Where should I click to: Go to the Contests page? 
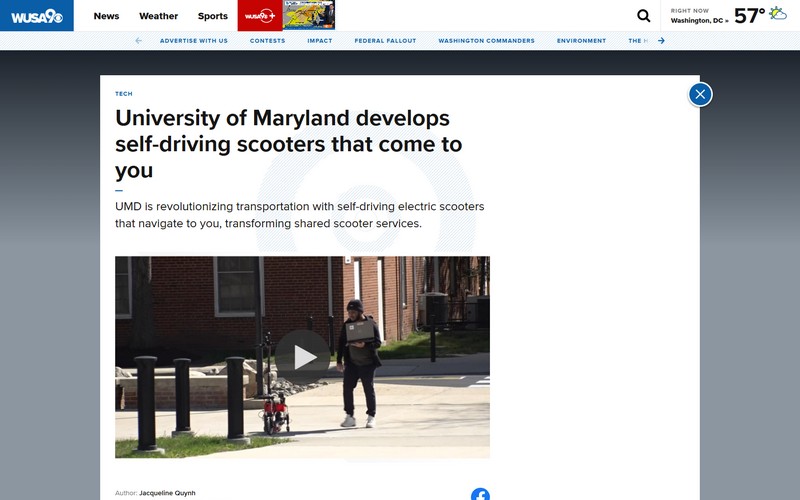267,41
